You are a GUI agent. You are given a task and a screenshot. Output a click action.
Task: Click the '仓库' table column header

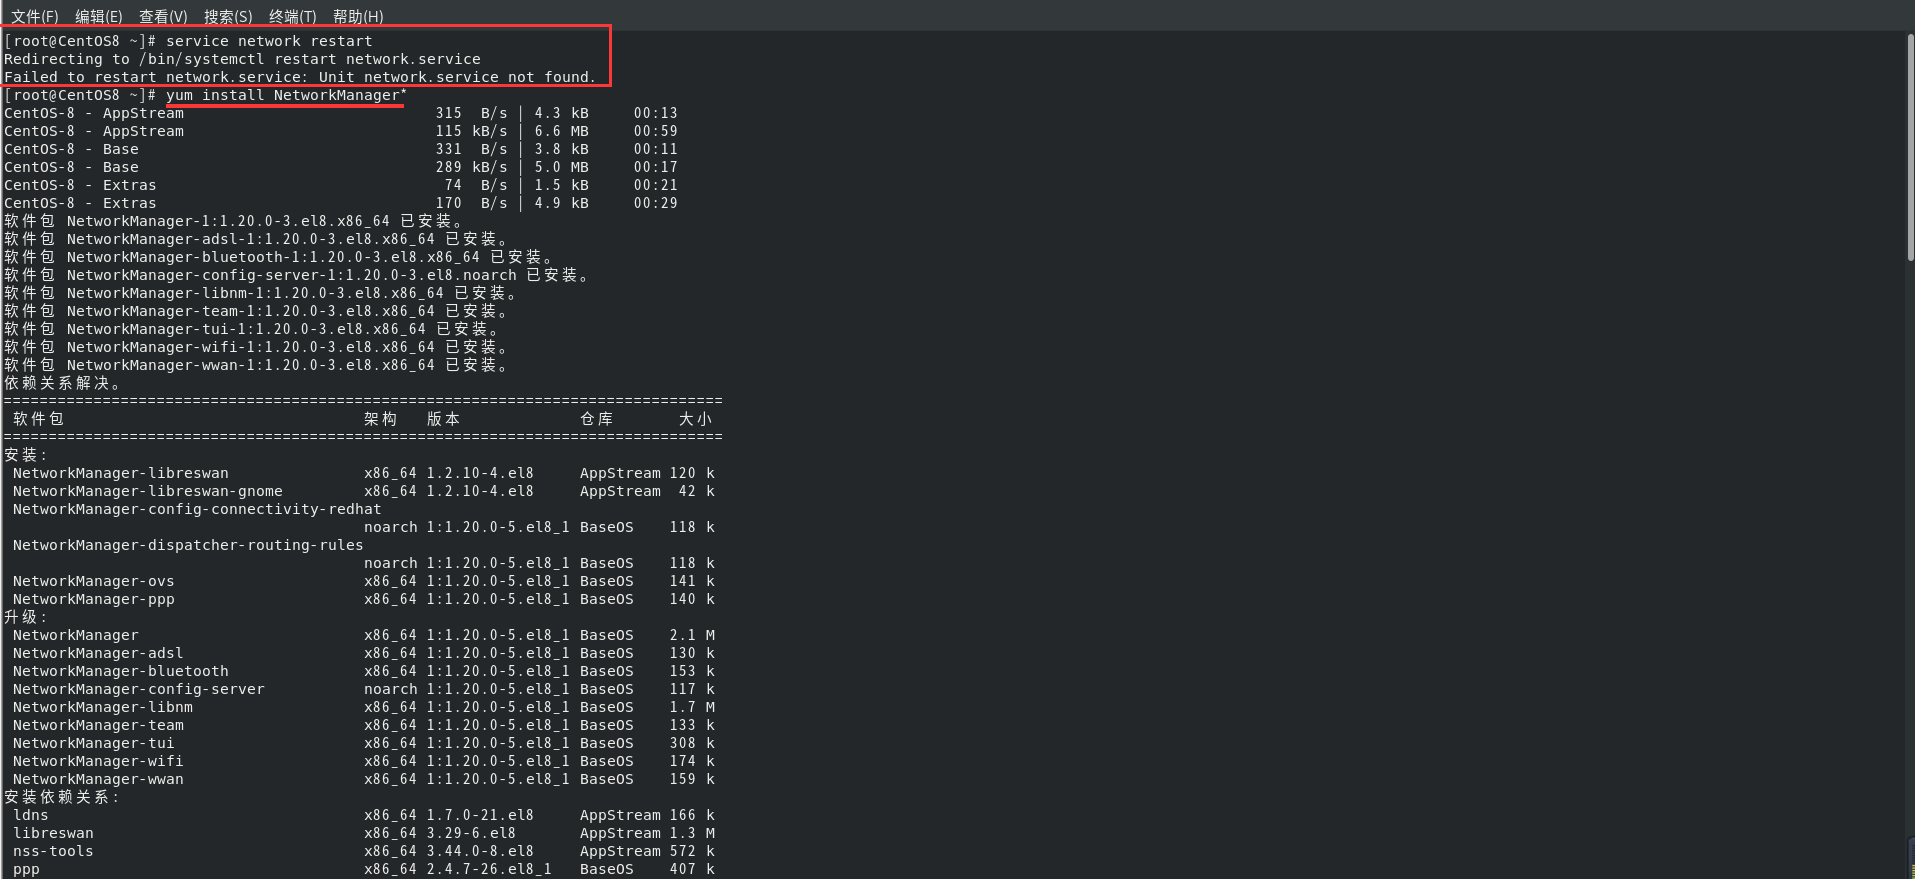[596, 419]
